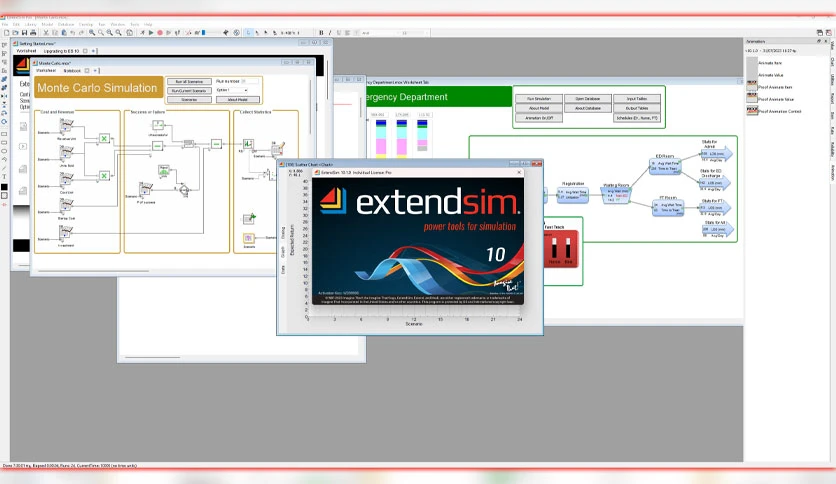Click the Stats for Admit arrow block

(x=716, y=154)
